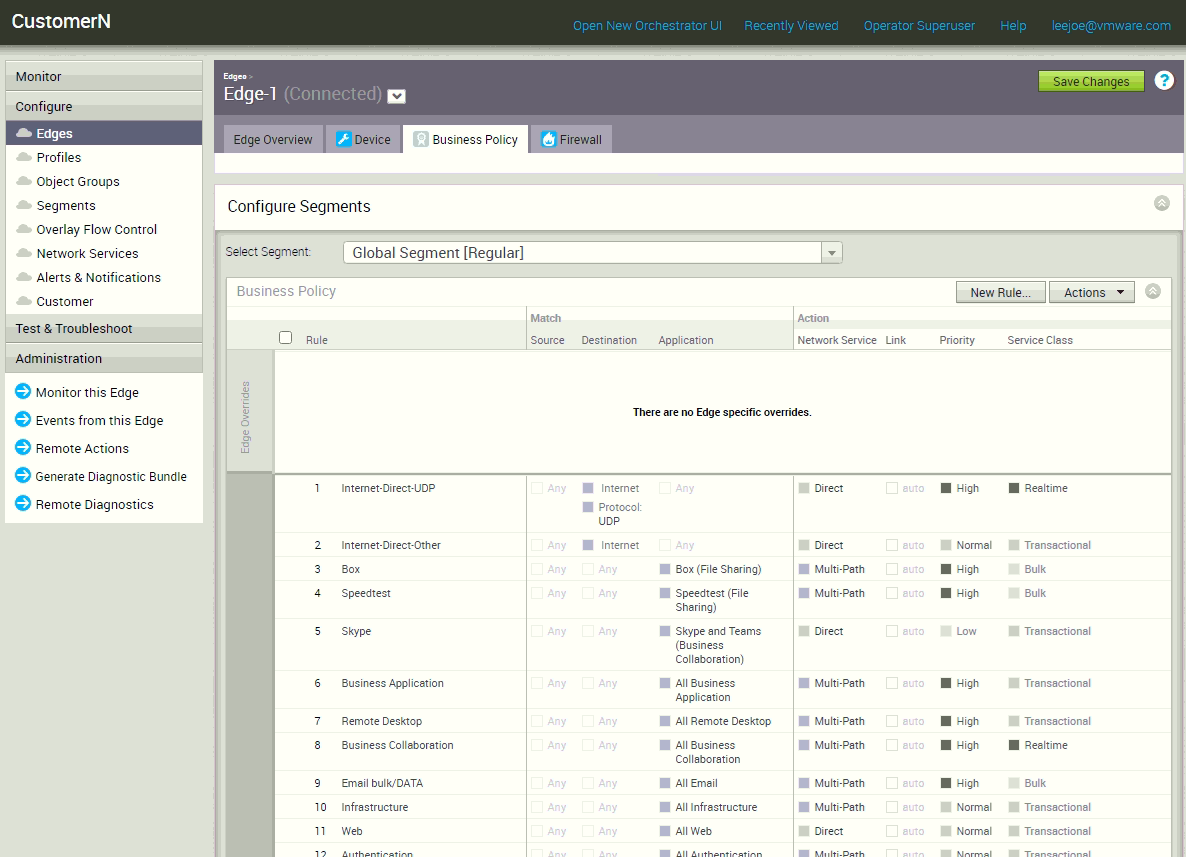
Task: Open Profiles in the Configure menu
Action: tap(59, 157)
